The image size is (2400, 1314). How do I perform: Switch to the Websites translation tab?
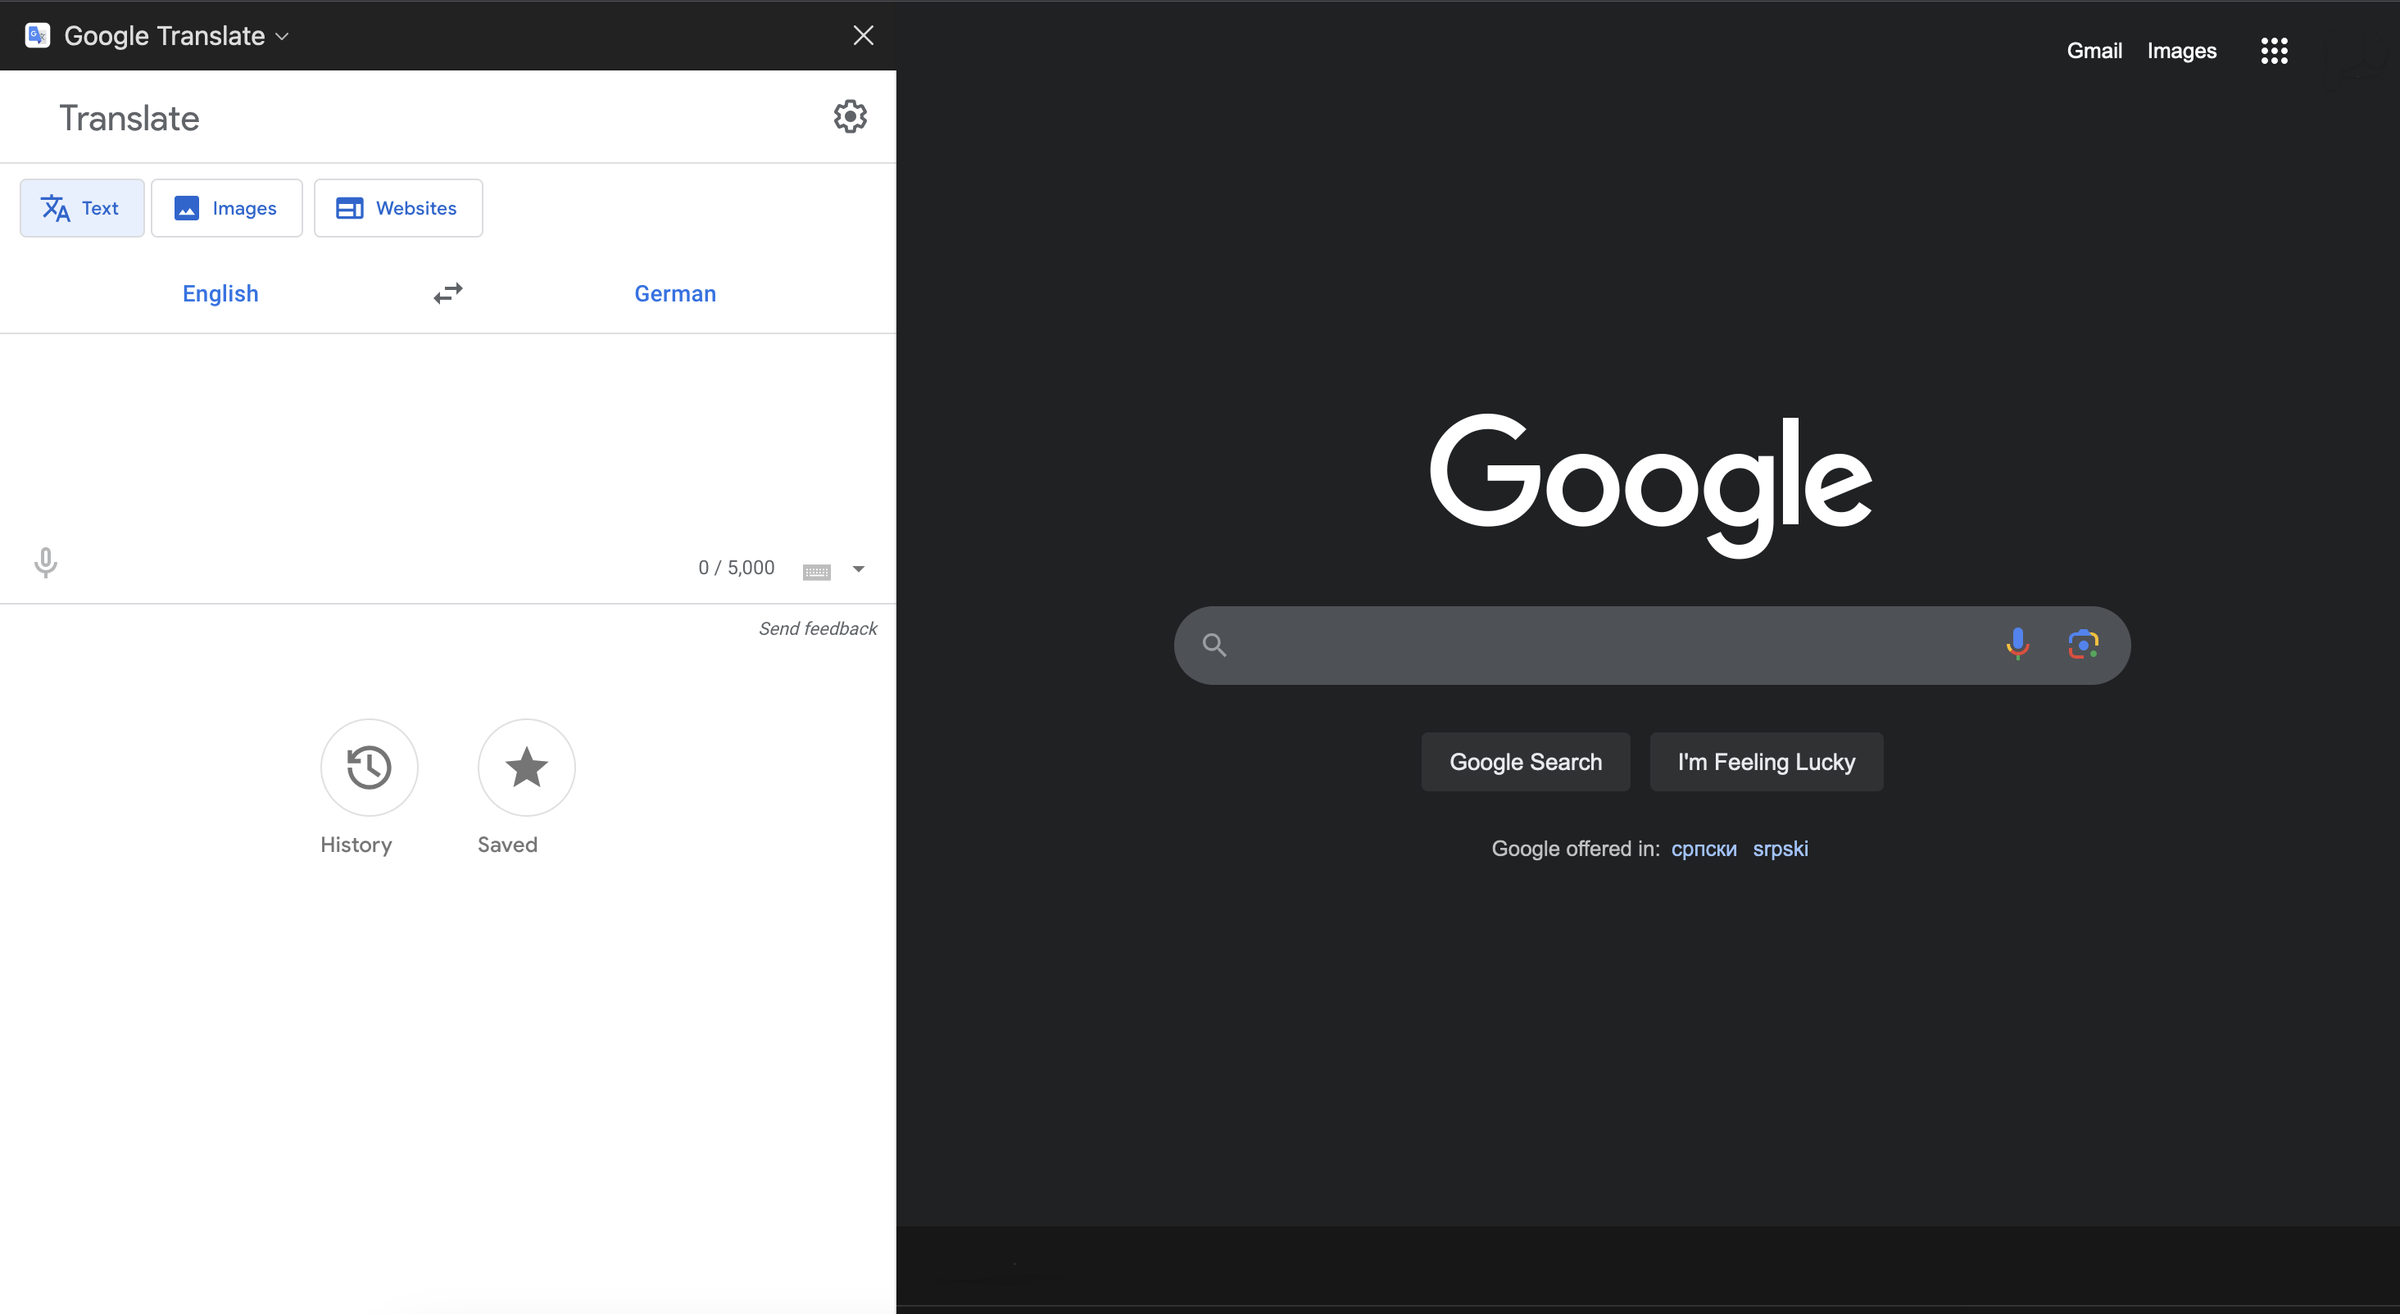pos(398,208)
